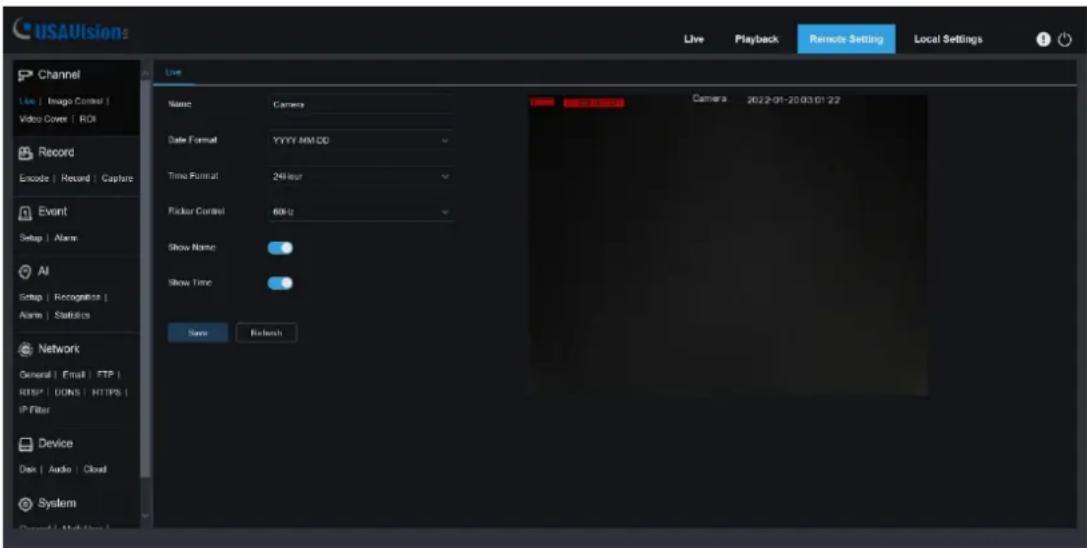
Task: Click the sidebar vertical scrollbar
Action: pos(145,277)
